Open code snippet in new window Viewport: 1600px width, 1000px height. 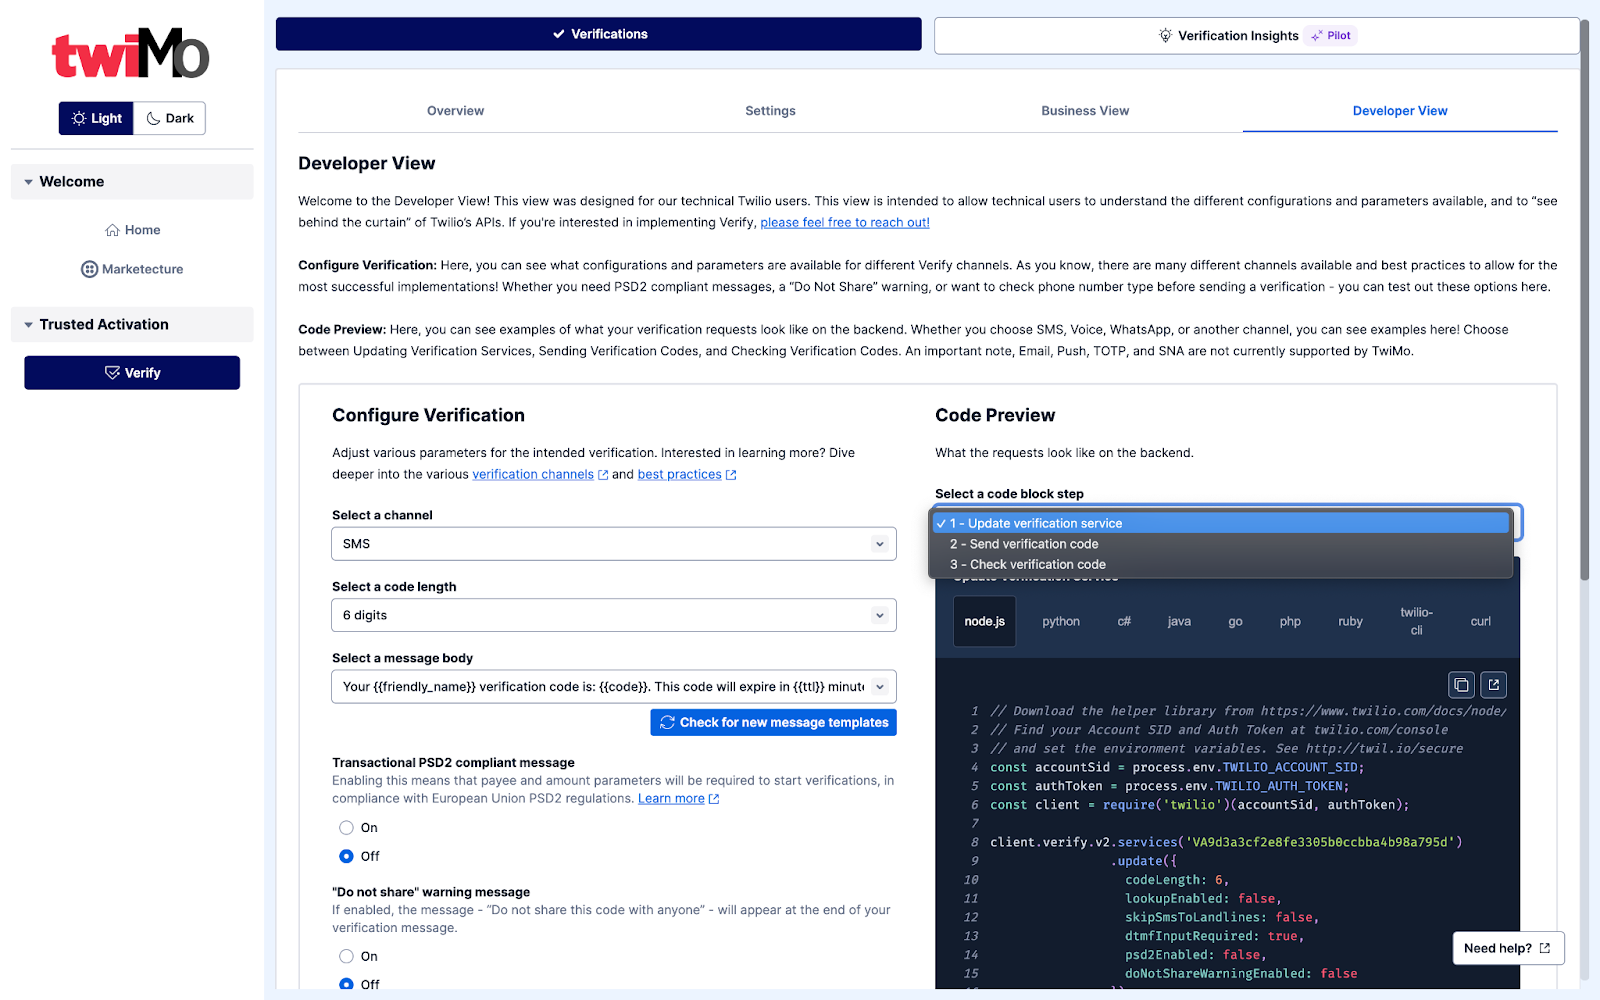coord(1494,685)
